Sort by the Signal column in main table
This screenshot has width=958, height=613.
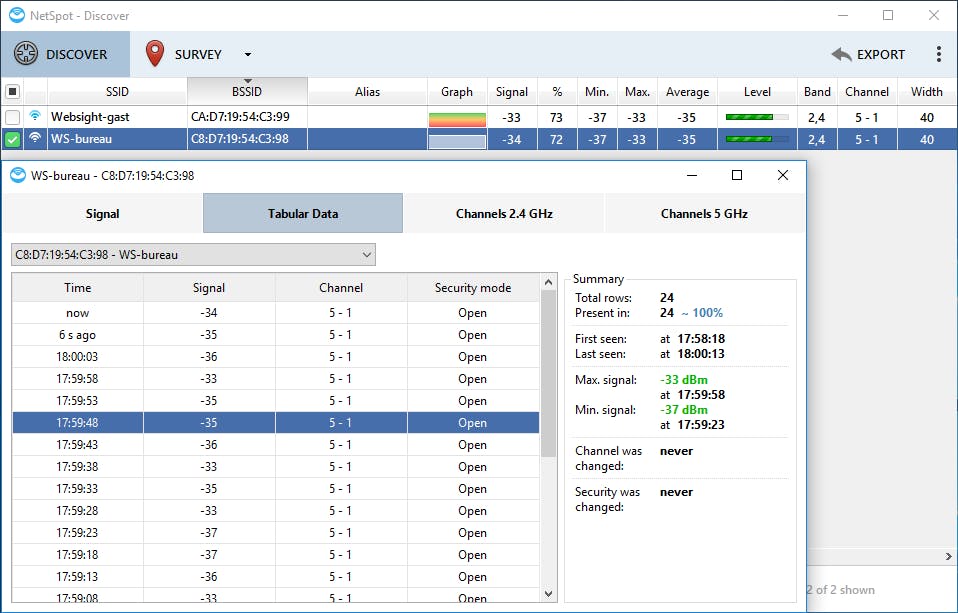point(511,92)
